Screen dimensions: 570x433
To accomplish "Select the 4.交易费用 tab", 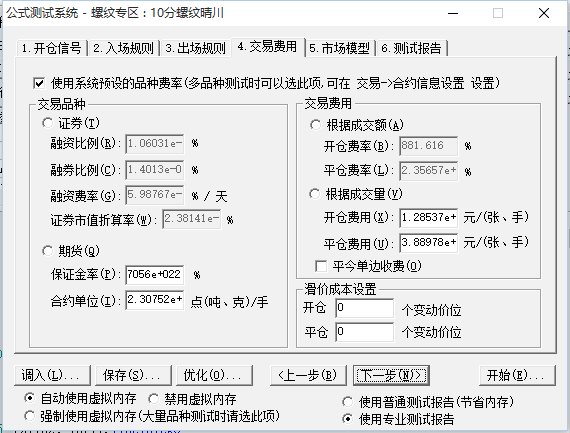I will (x=268, y=47).
